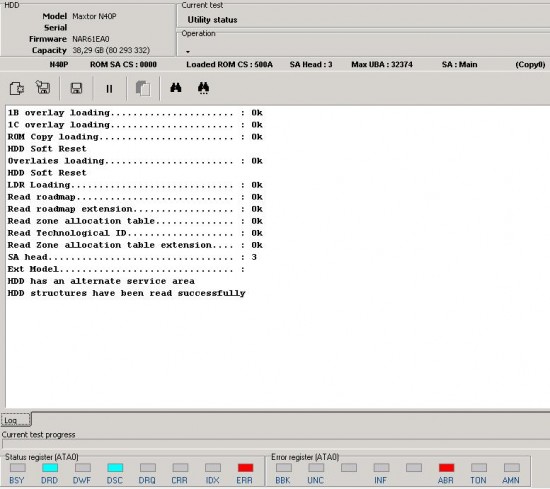Click the red ABR error indicator

[x=446, y=468]
